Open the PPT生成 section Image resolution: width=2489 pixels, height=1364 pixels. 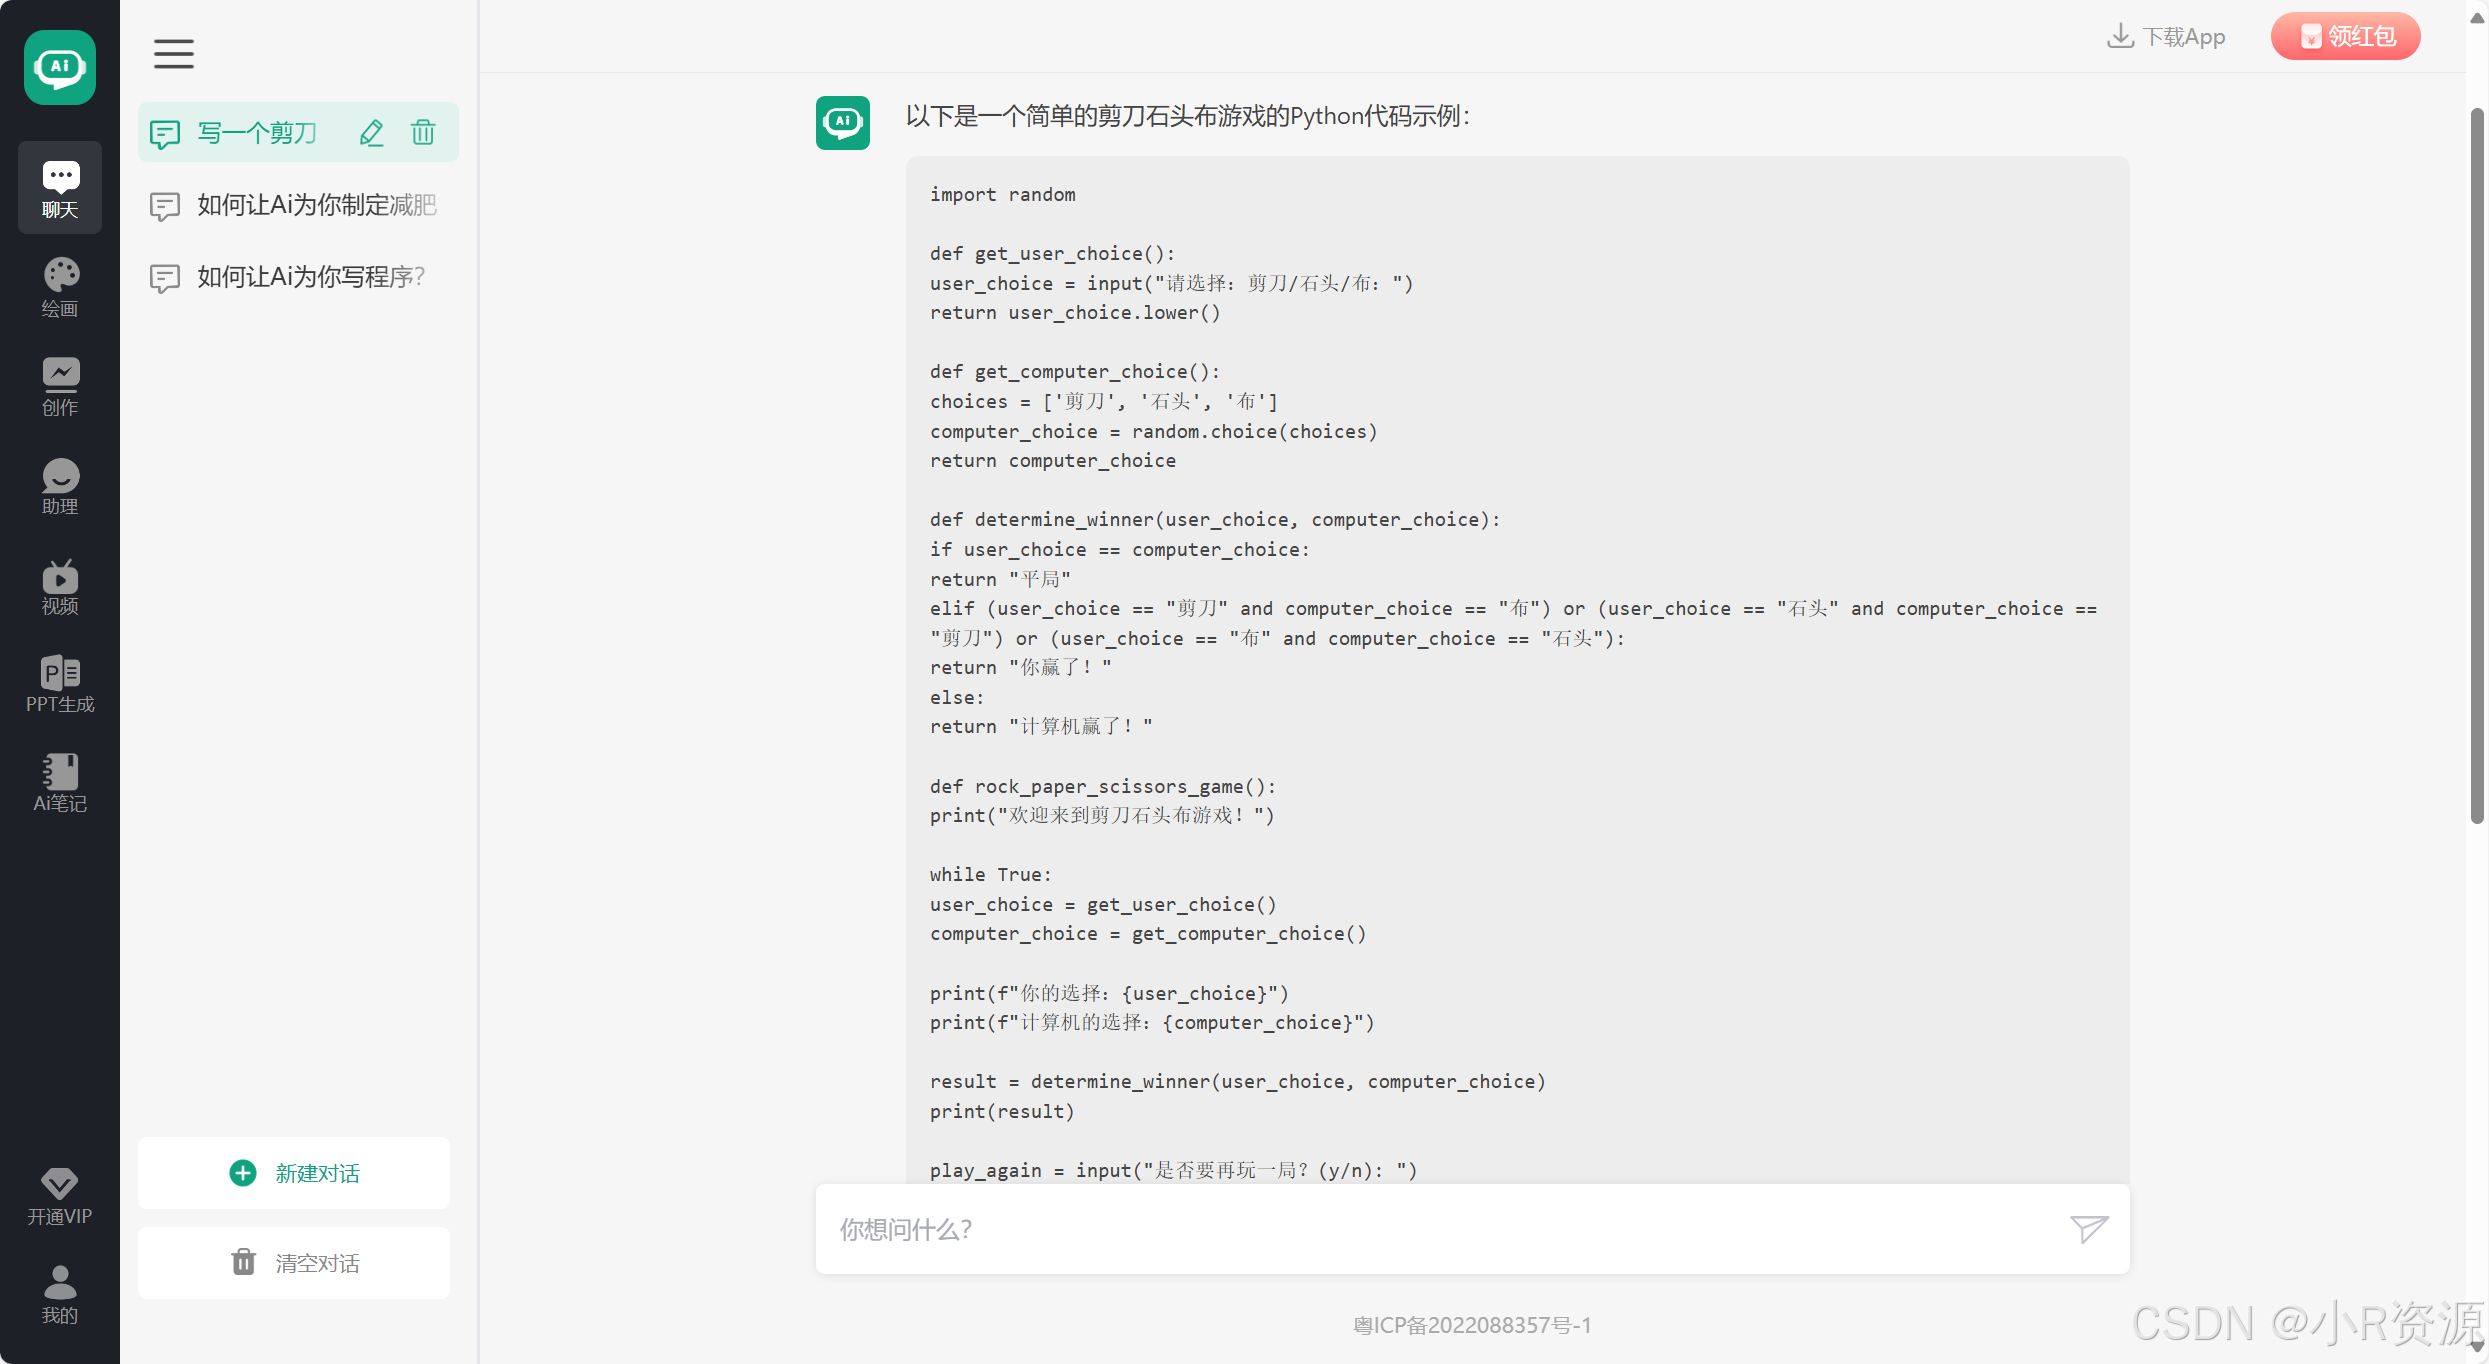[60, 684]
